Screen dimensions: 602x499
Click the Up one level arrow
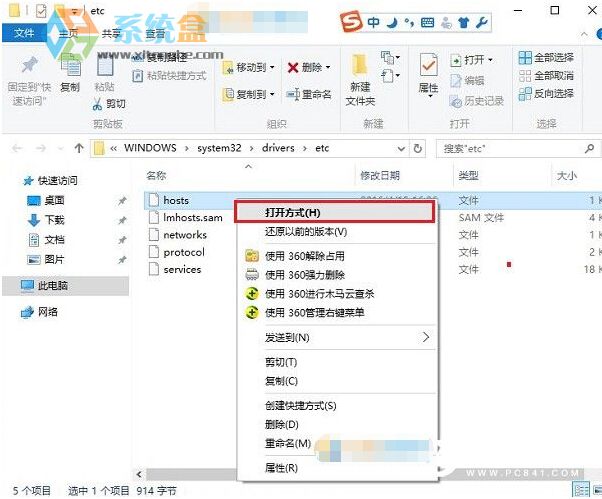[x=79, y=148]
